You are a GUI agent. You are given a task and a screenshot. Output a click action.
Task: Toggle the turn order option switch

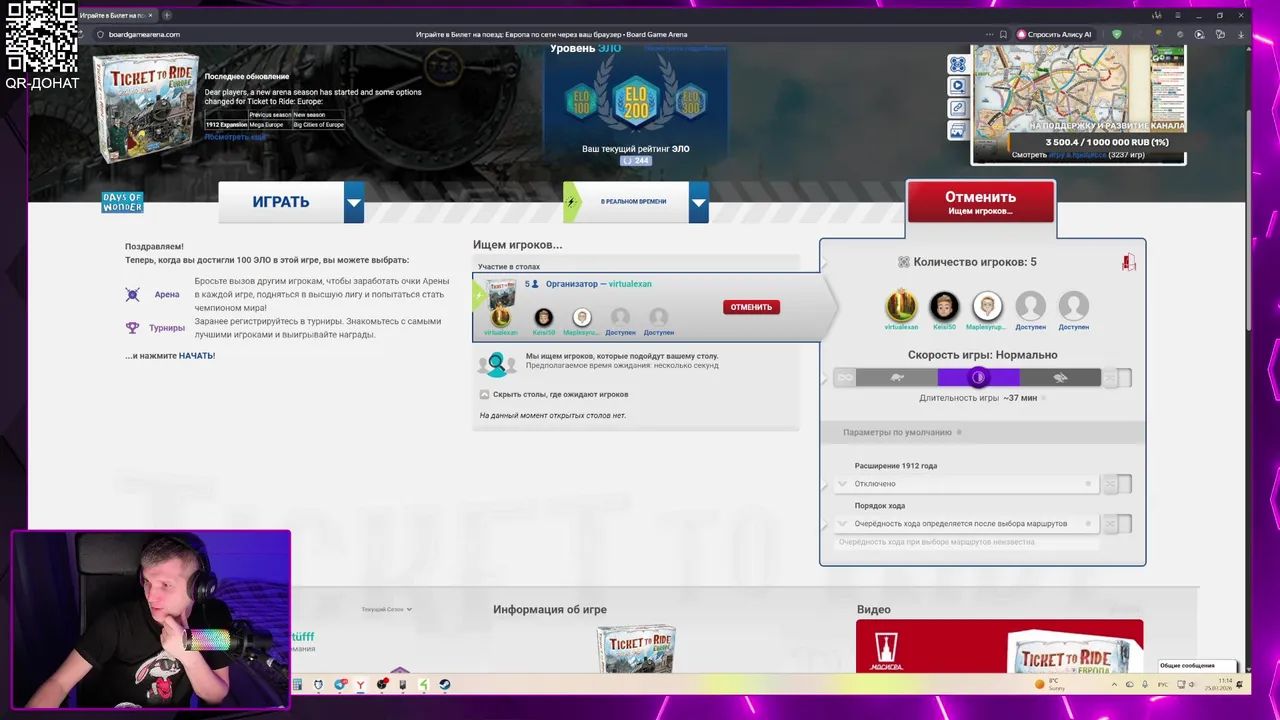coord(1117,524)
